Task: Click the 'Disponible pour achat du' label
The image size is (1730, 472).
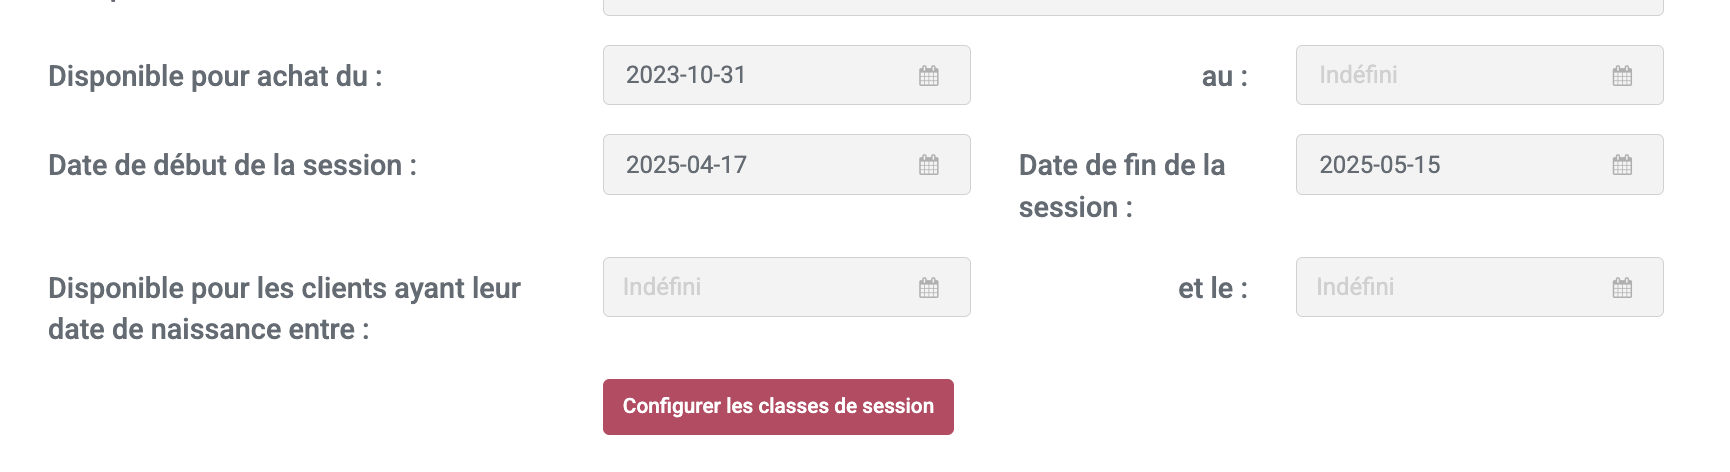Action: point(215,76)
